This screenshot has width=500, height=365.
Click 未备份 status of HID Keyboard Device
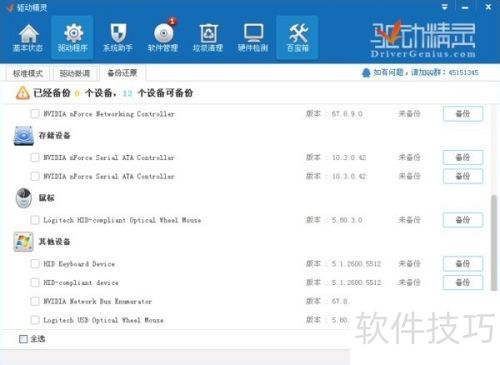(409, 264)
